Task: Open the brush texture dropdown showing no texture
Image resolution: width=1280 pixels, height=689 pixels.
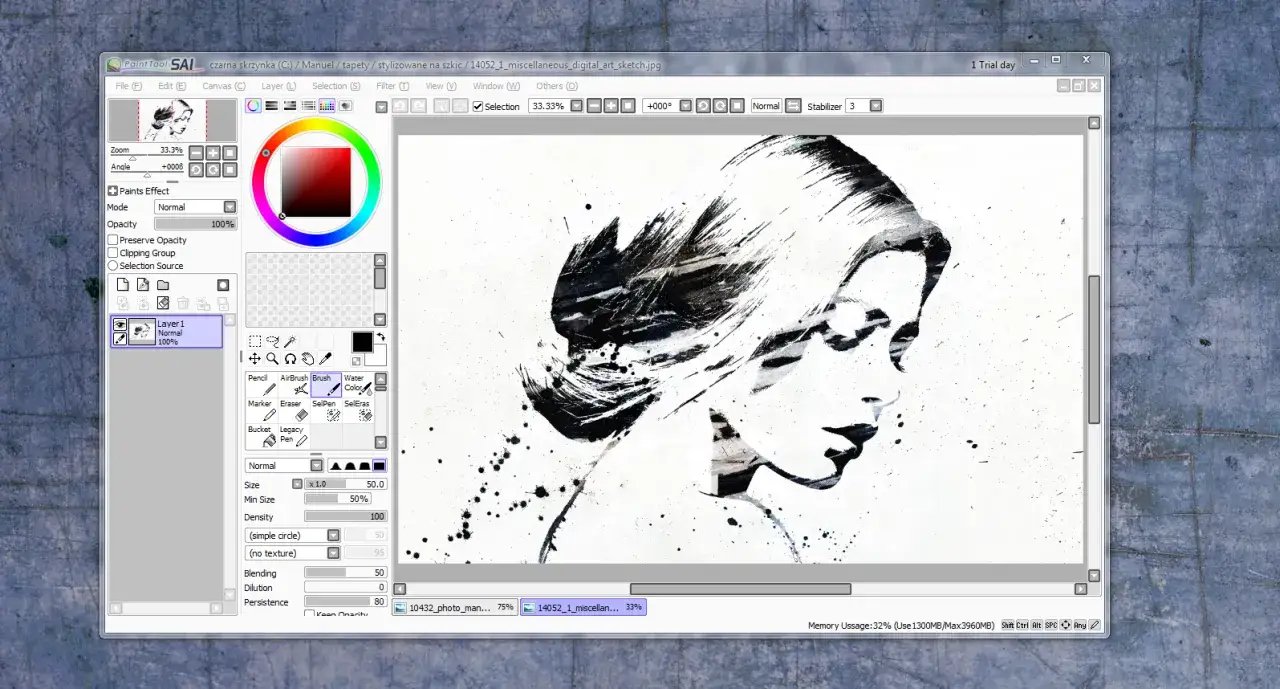Action: click(332, 553)
